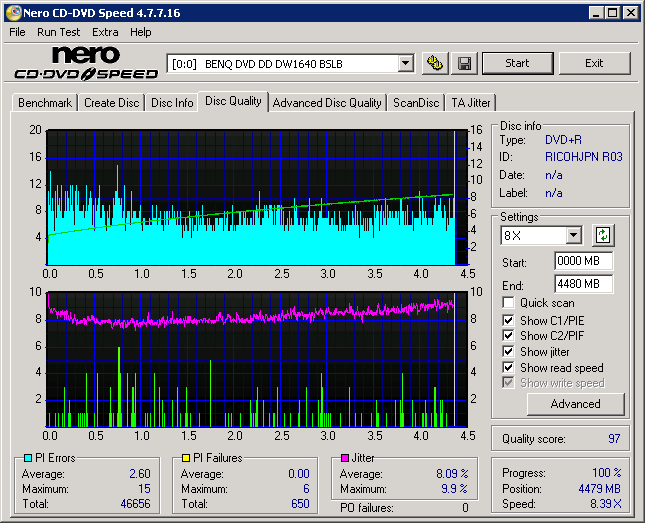Click the drive options icon beside drive selector

(434, 63)
